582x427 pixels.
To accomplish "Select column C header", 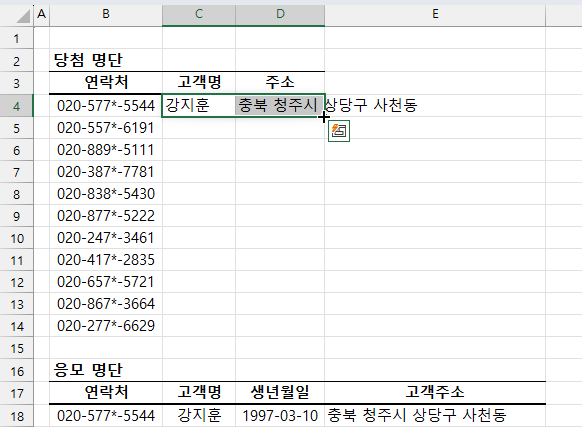I will pyautogui.click(x=199, y=14).
